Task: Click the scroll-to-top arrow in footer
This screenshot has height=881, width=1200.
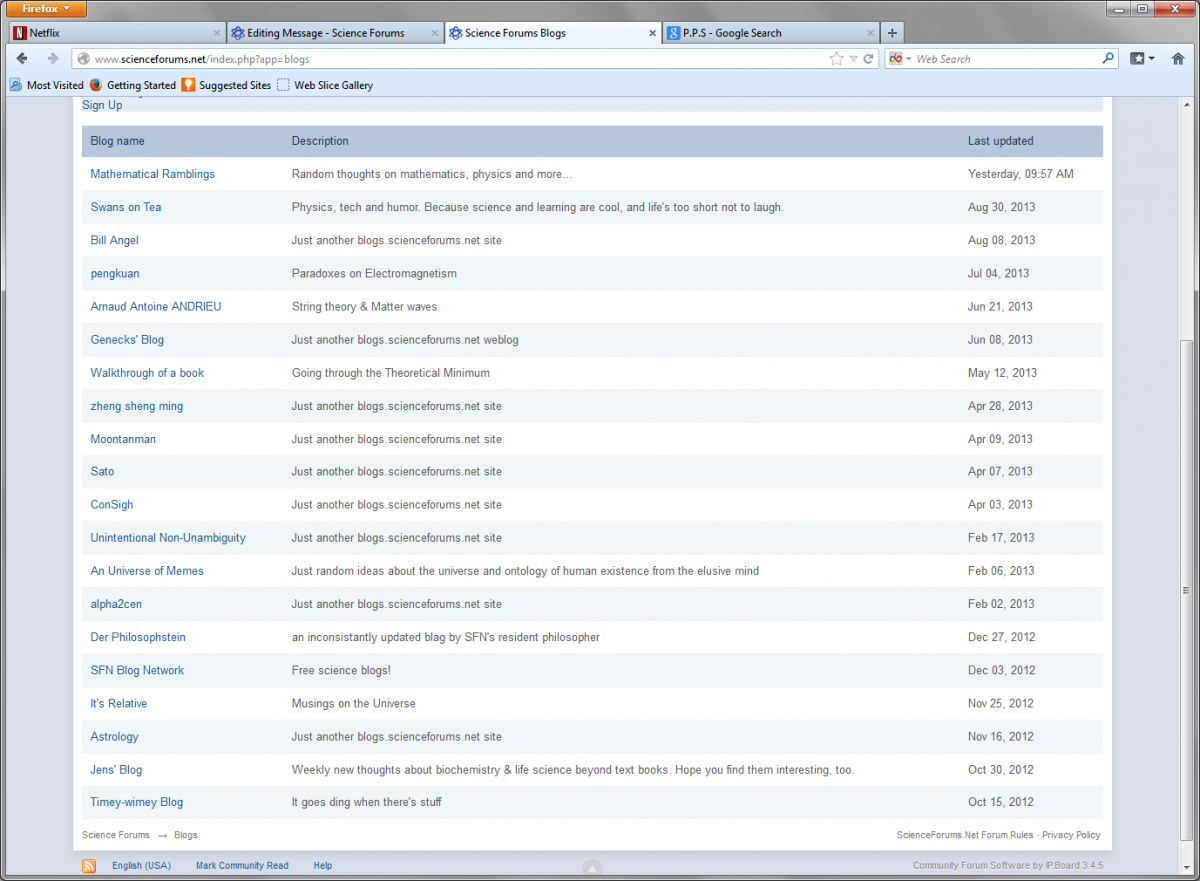Action: tap(592, 867)
